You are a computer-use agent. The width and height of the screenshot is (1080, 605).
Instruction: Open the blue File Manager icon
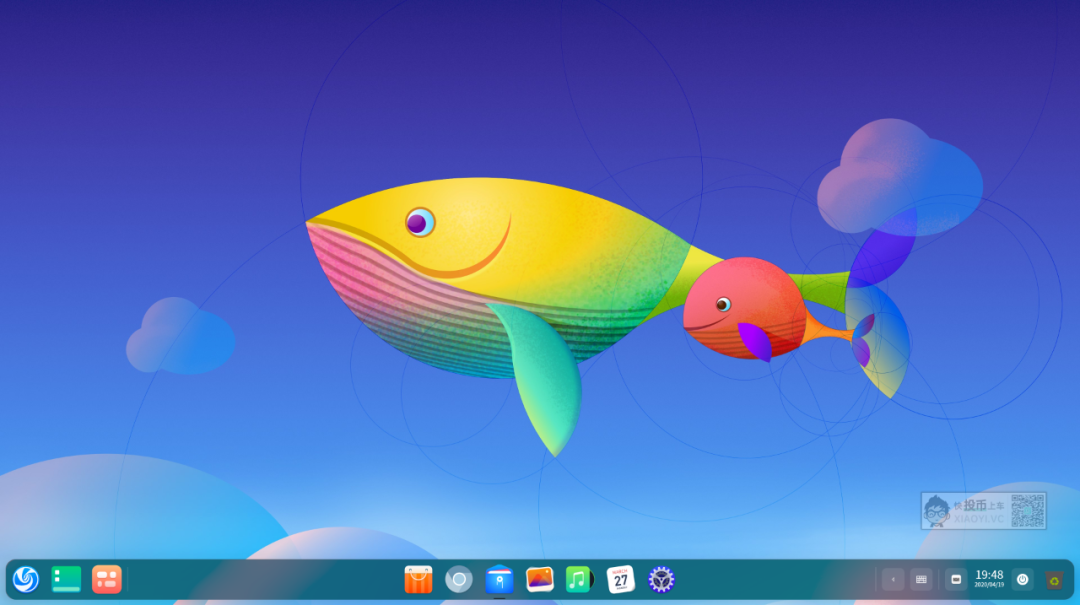click(x=499, y=579)
